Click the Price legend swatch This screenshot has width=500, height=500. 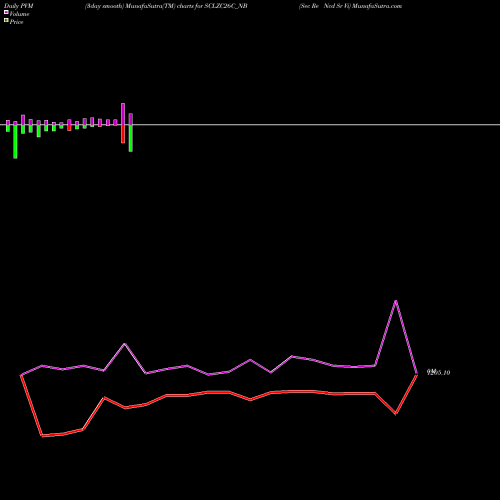point(6,20)
